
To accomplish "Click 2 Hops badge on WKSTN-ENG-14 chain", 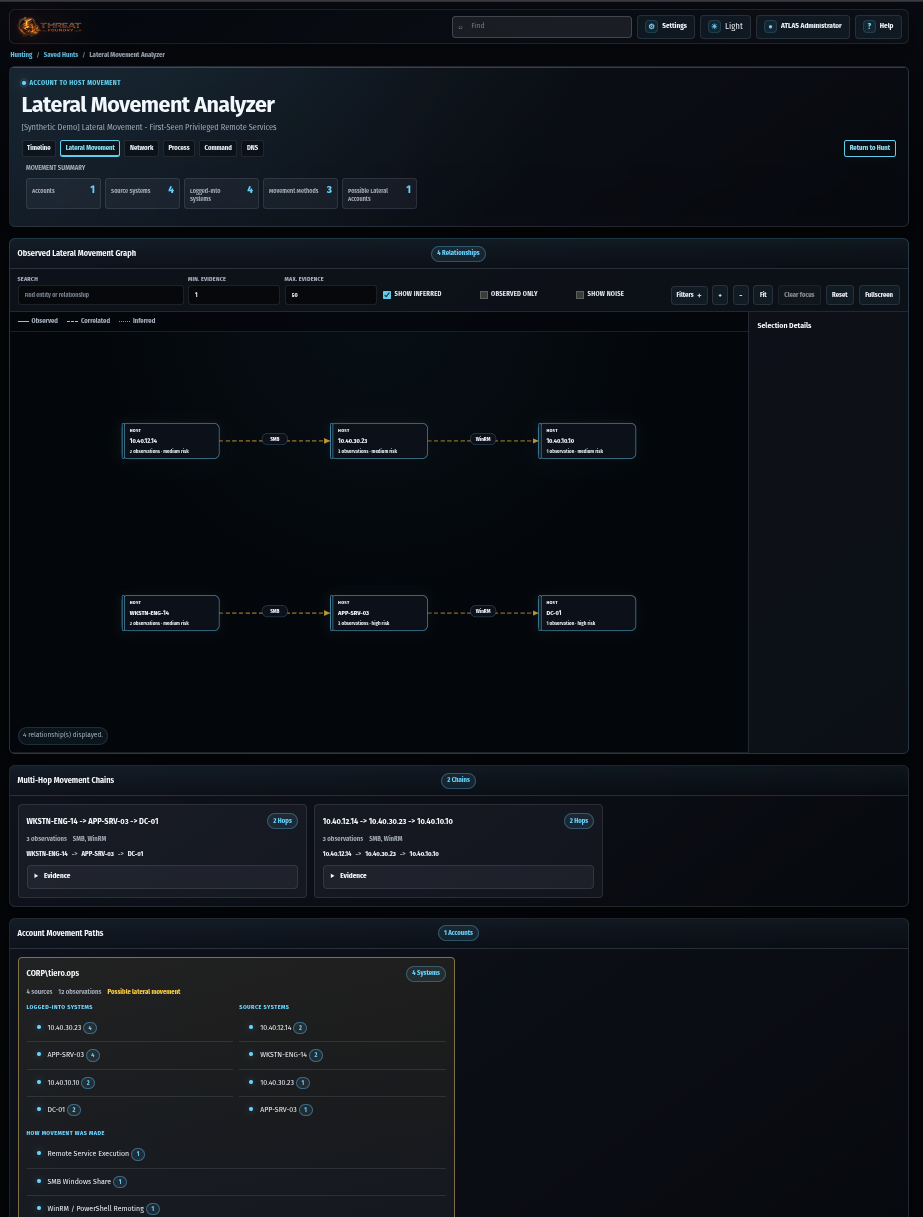I will (x=283, y=821).
